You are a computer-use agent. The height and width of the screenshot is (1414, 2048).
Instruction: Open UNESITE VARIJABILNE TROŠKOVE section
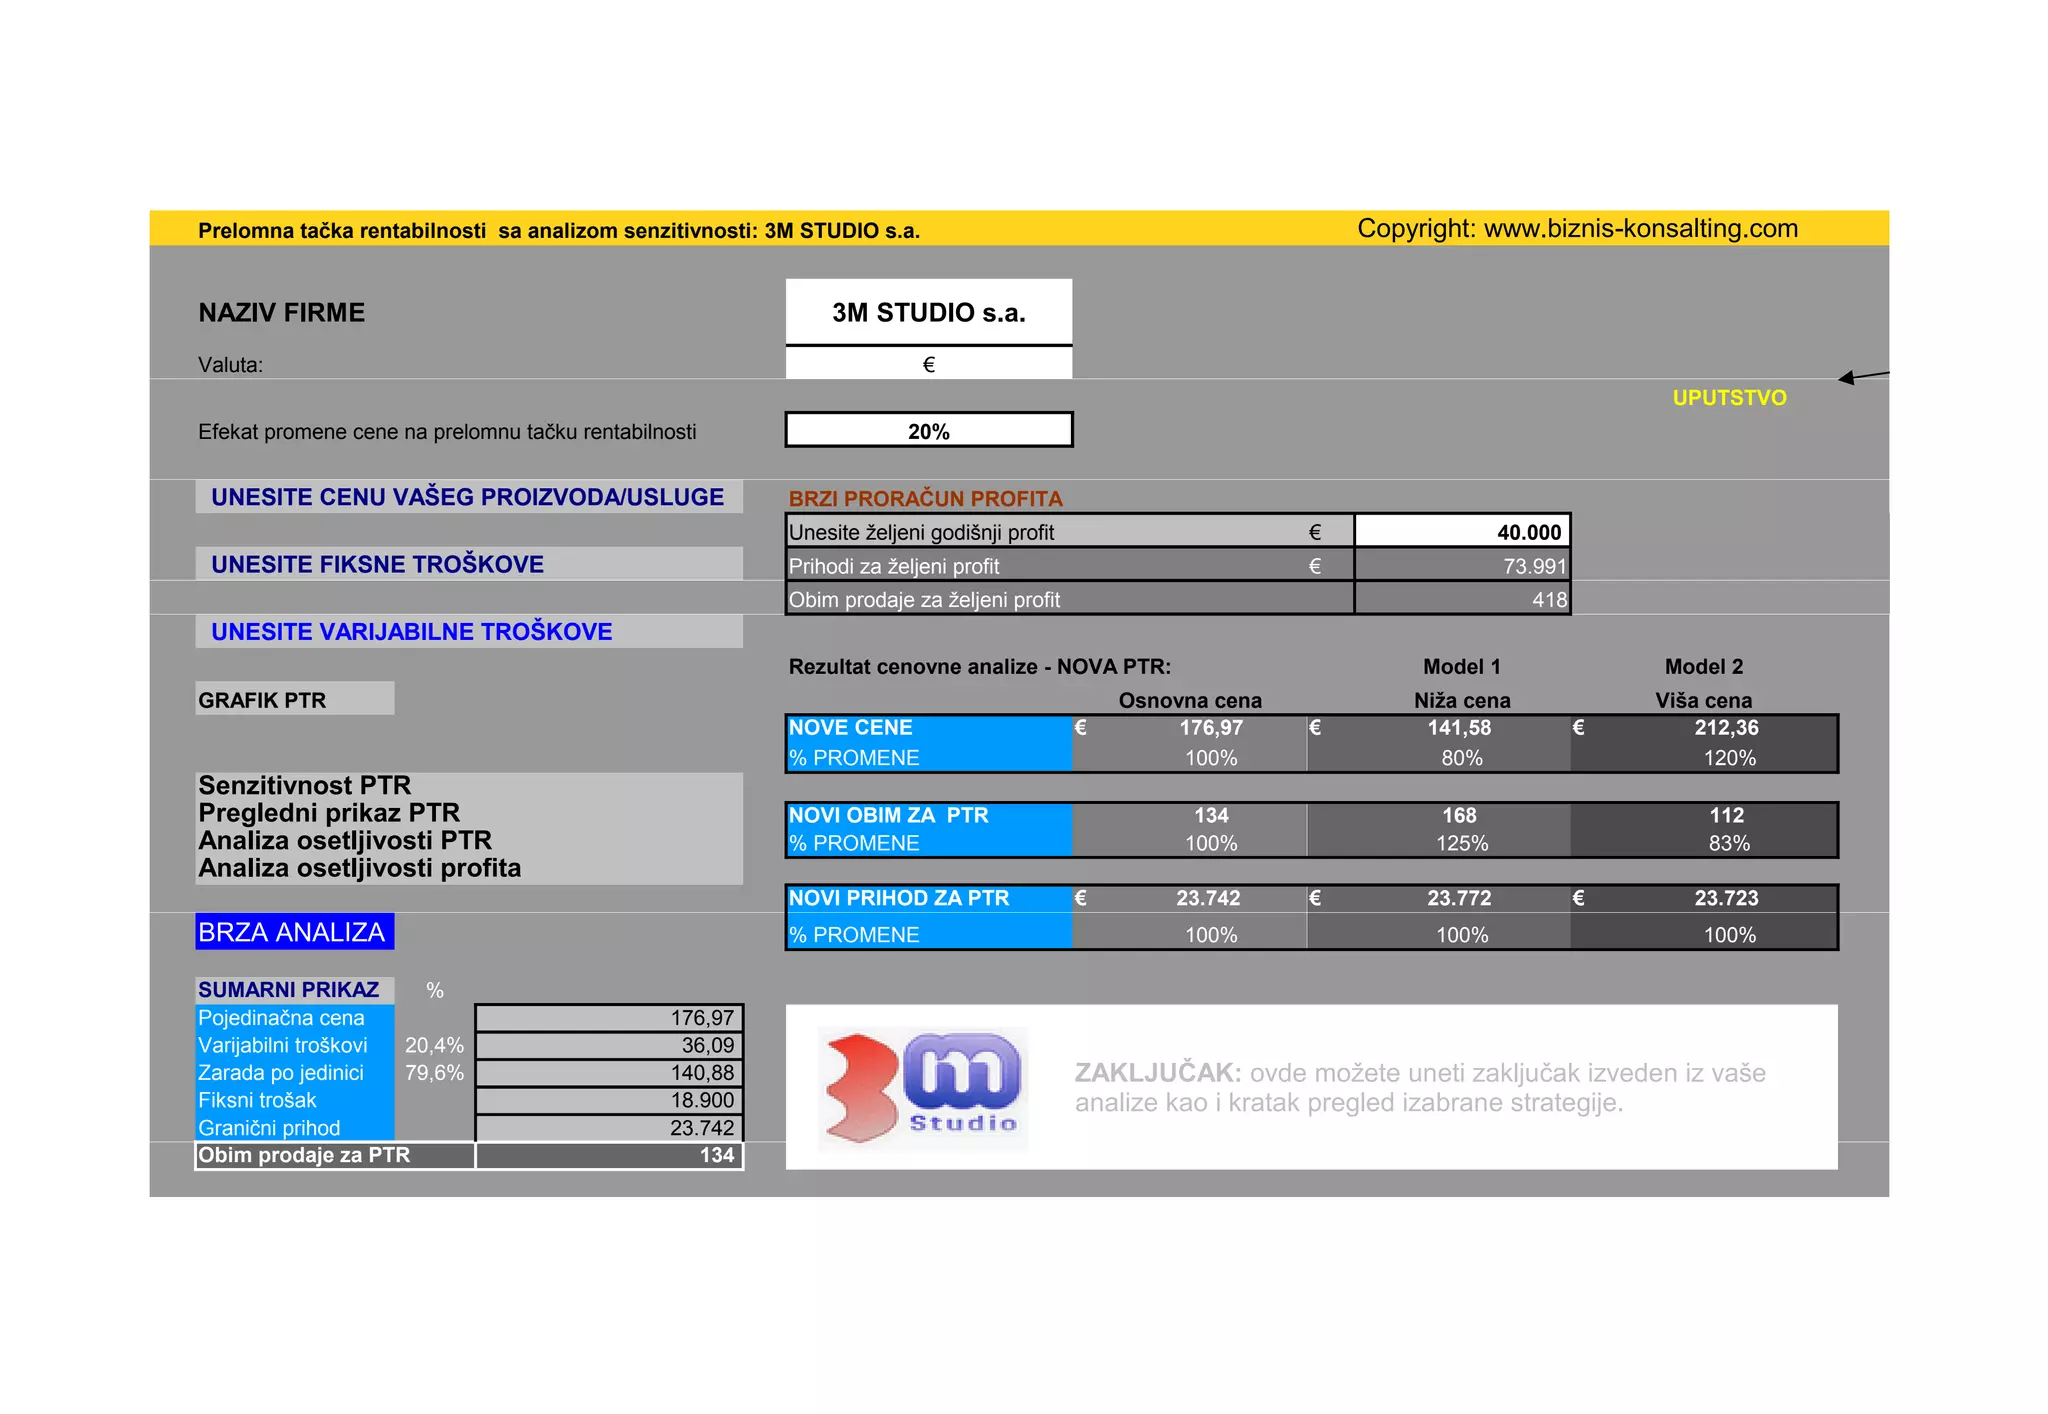click(x=412, y=632)
